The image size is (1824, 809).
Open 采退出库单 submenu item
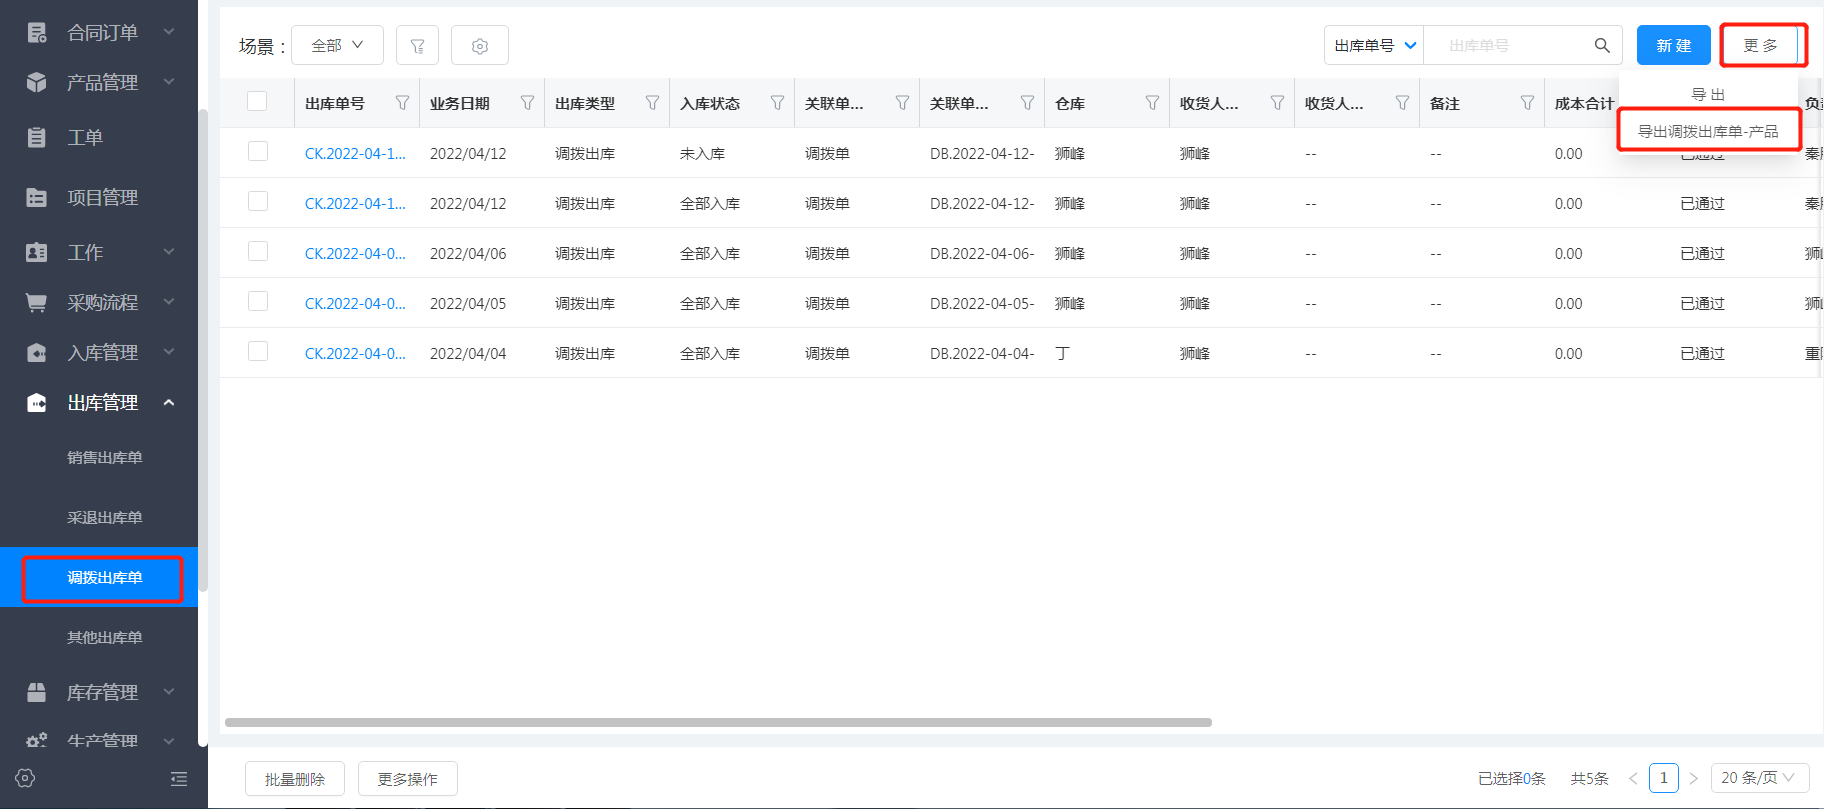click(104, 517)
